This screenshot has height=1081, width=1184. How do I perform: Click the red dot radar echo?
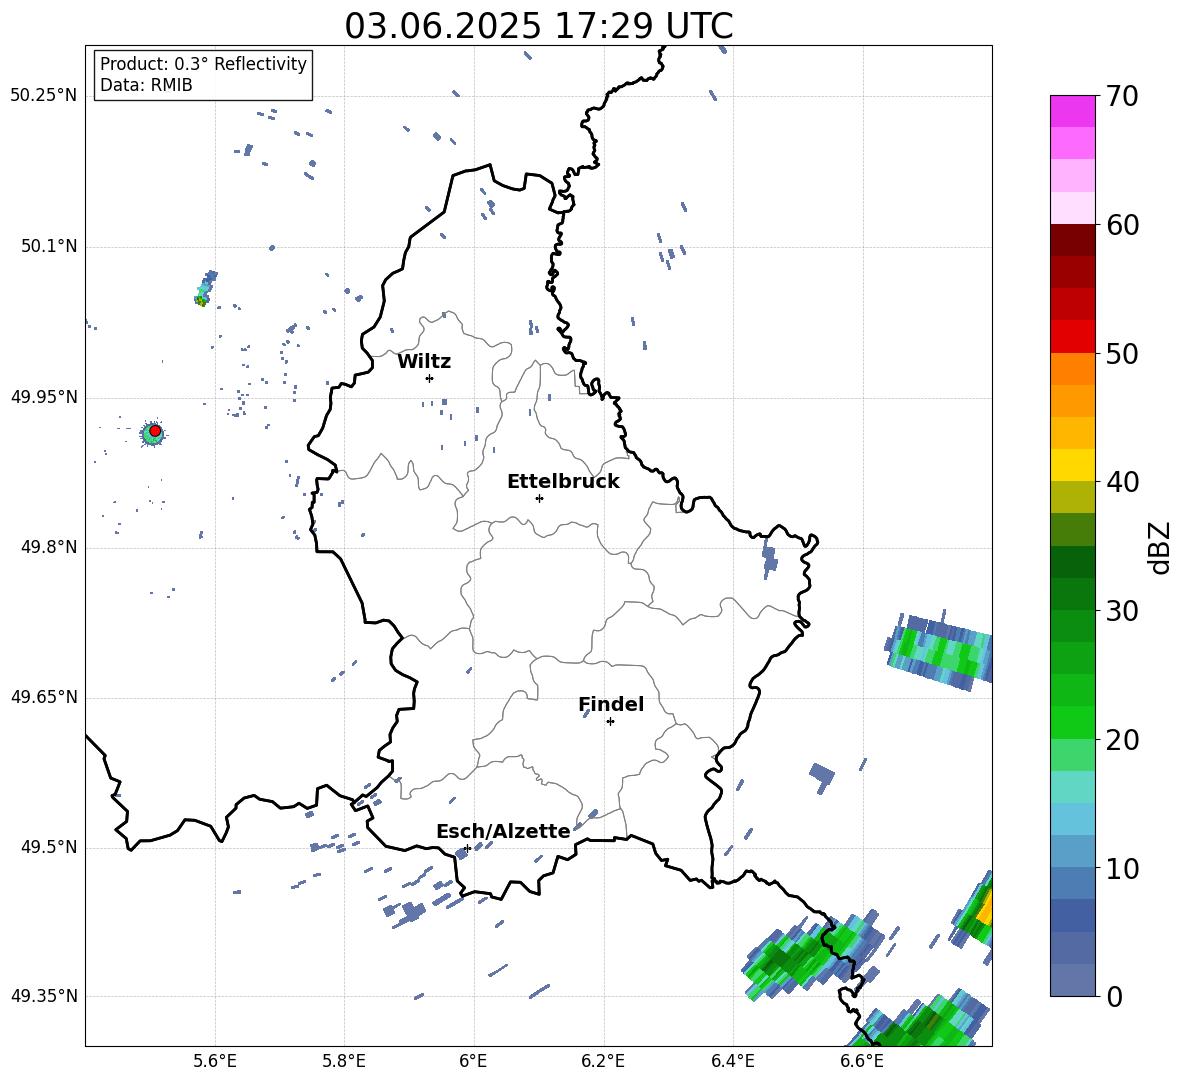pos(155,431)
